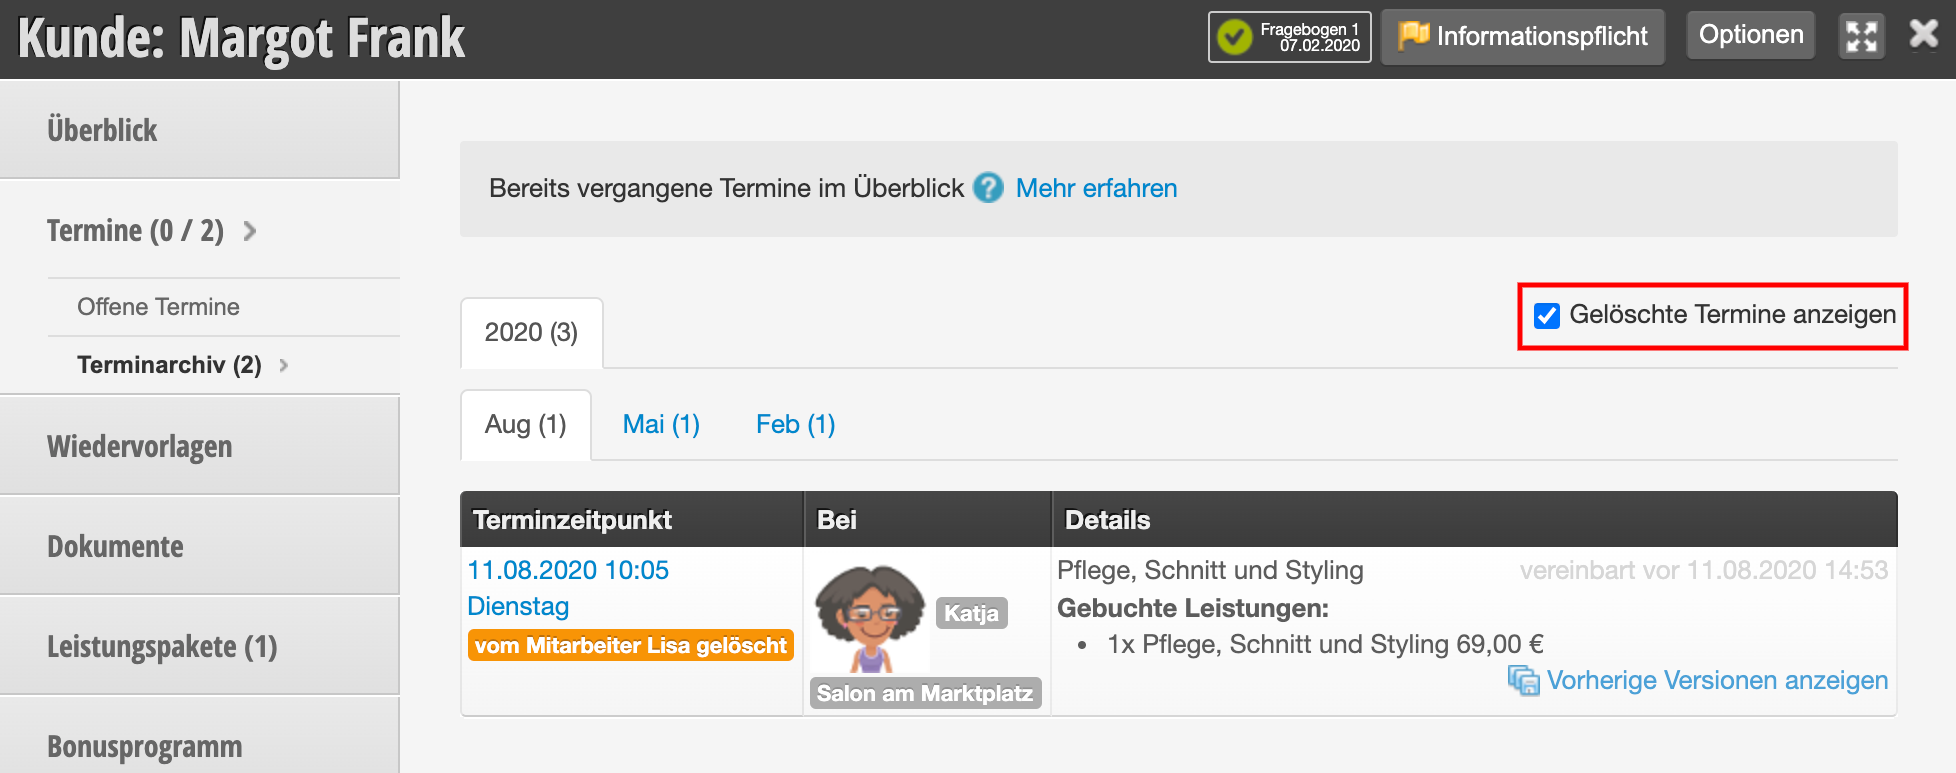Expand the Termine (0 / 2) chevron
The width and height of the screenshot is (1956, 773).
(x=250, y=231)
